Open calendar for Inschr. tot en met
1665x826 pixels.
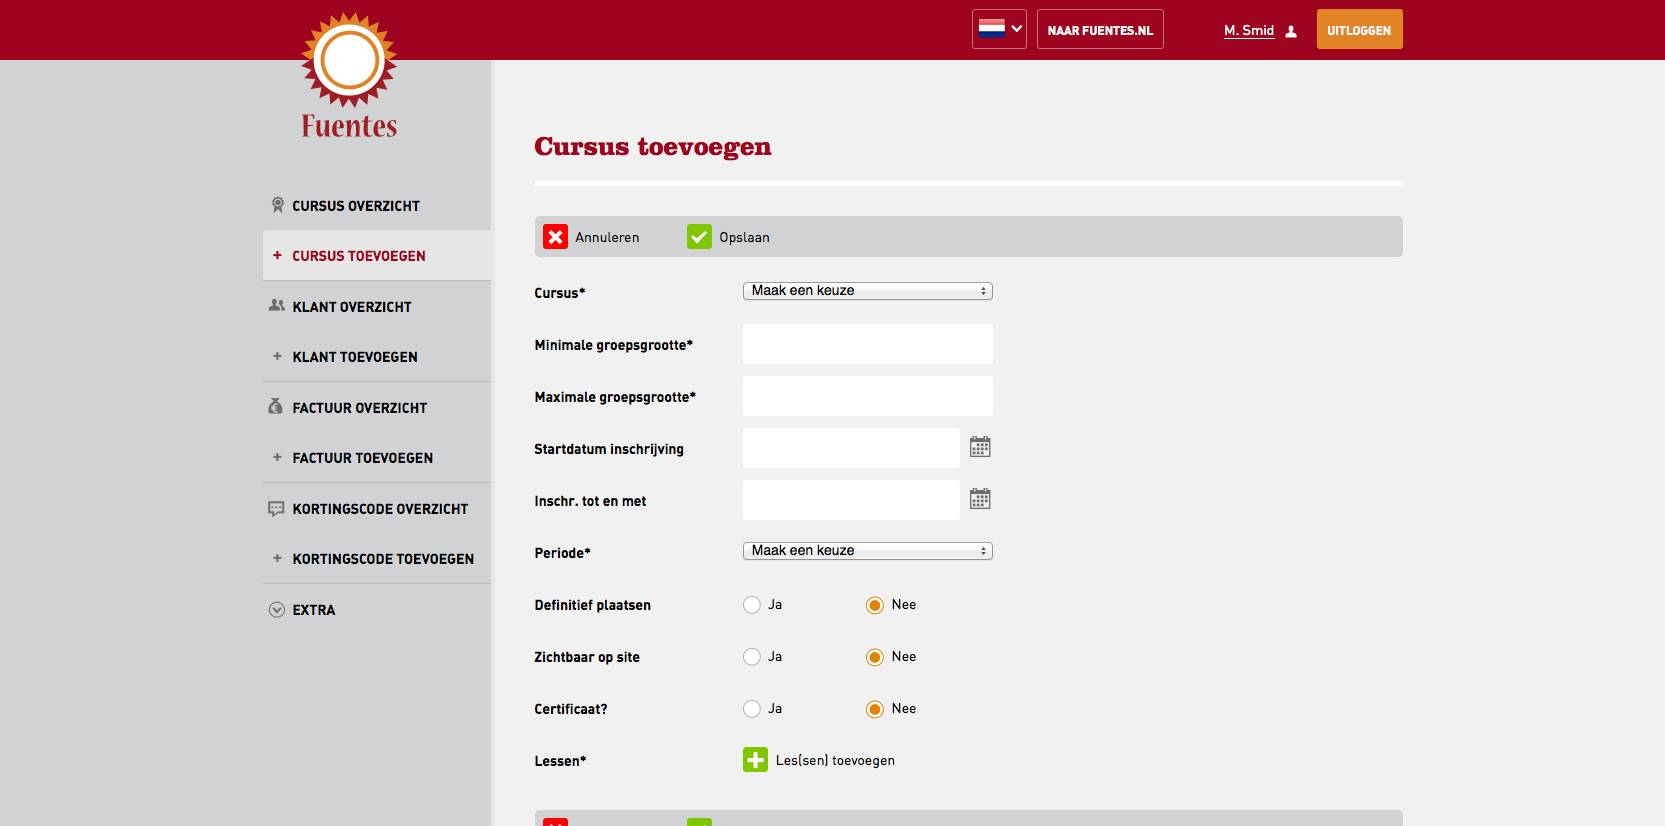(980, 499)
